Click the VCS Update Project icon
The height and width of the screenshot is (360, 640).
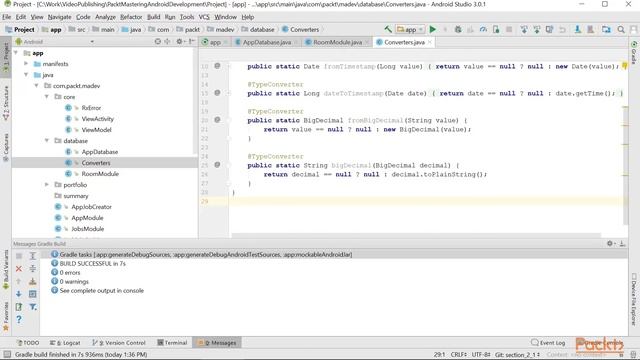point(524,29)
